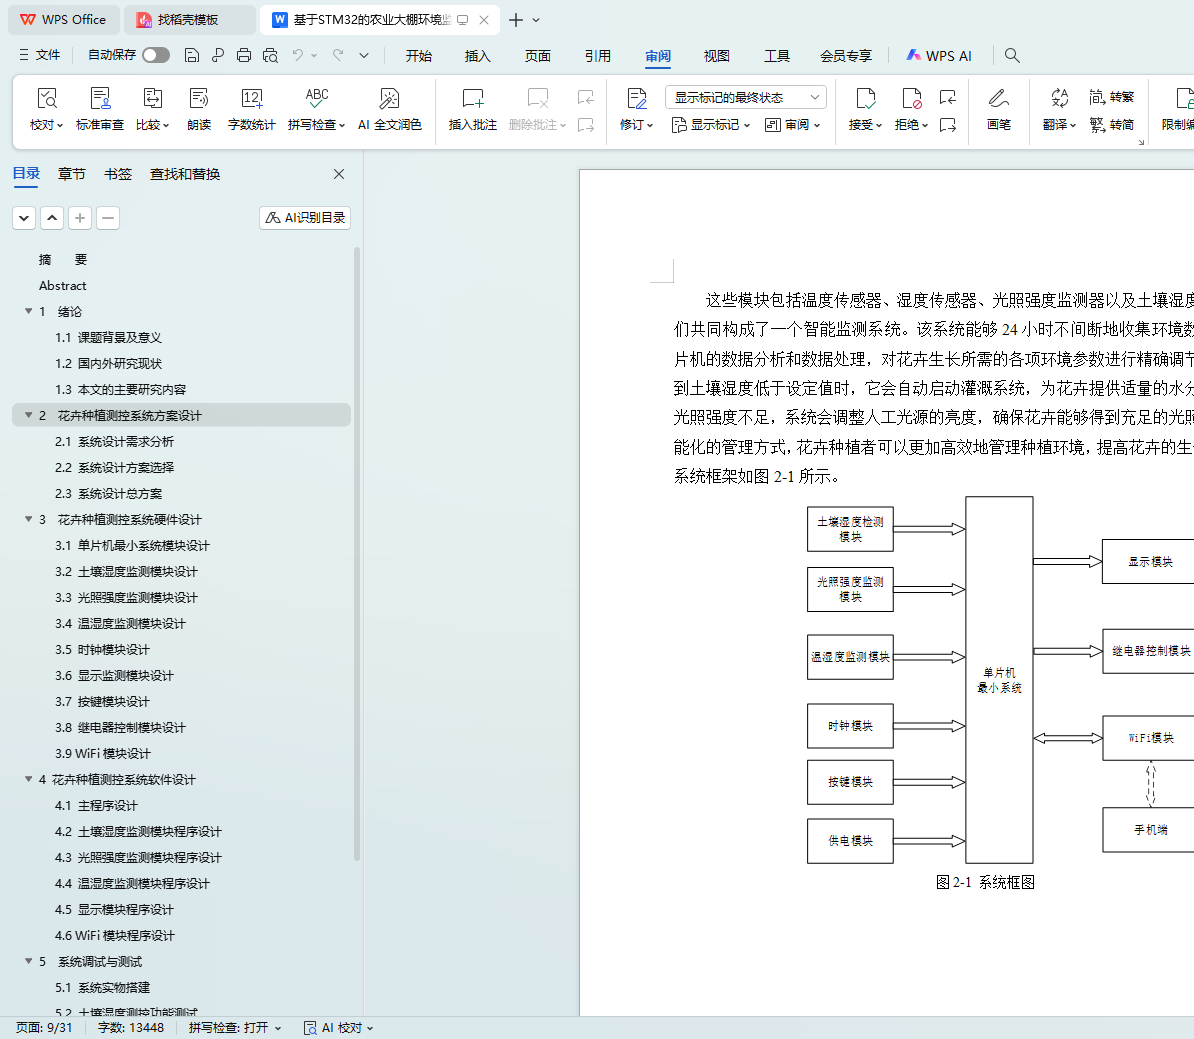Click the print icon in quick access bar

[244, 56]
